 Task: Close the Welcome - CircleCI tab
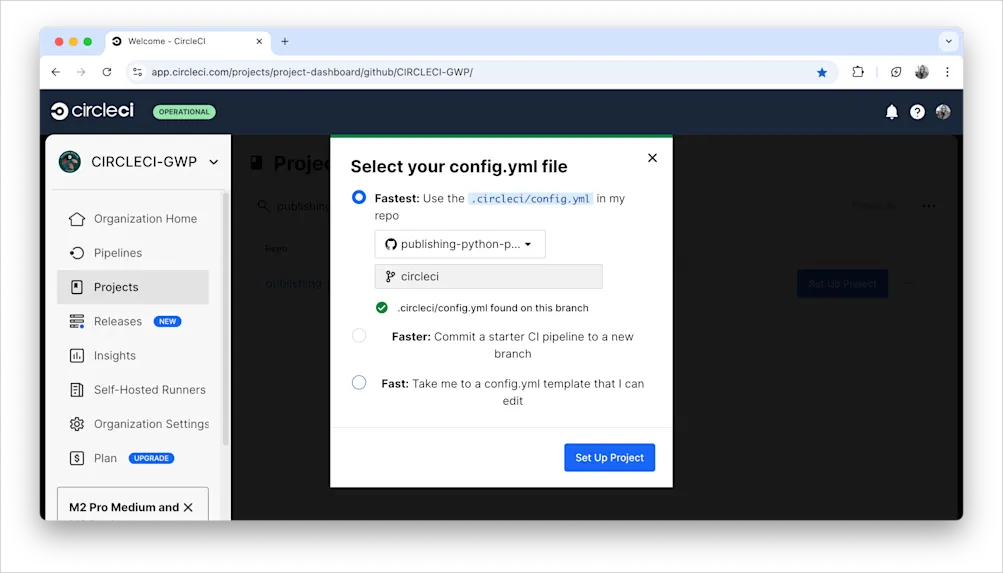259,41
